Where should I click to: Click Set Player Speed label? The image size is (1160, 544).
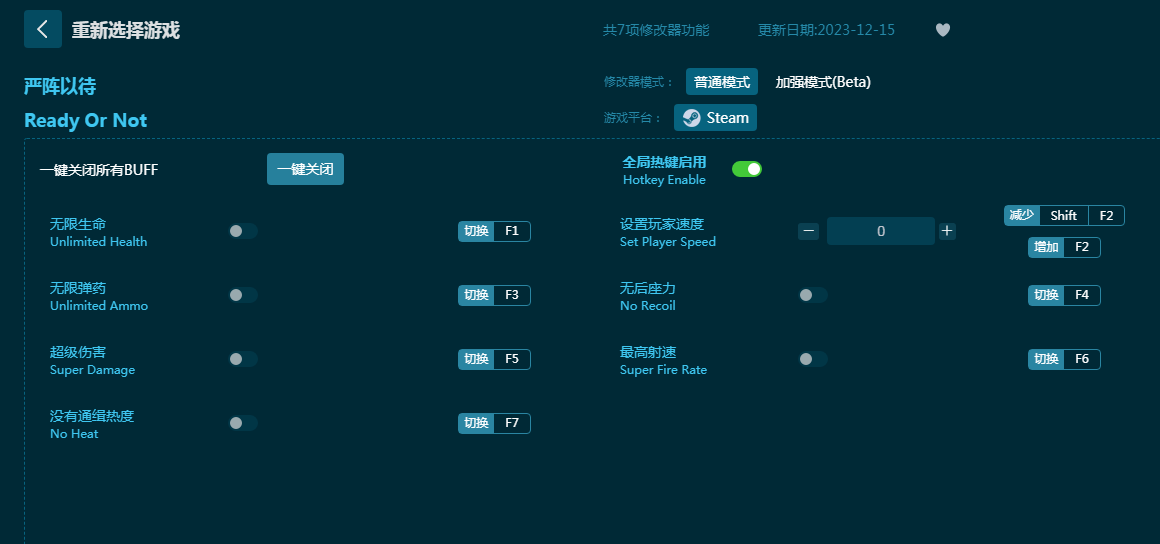tap(668, 242)
